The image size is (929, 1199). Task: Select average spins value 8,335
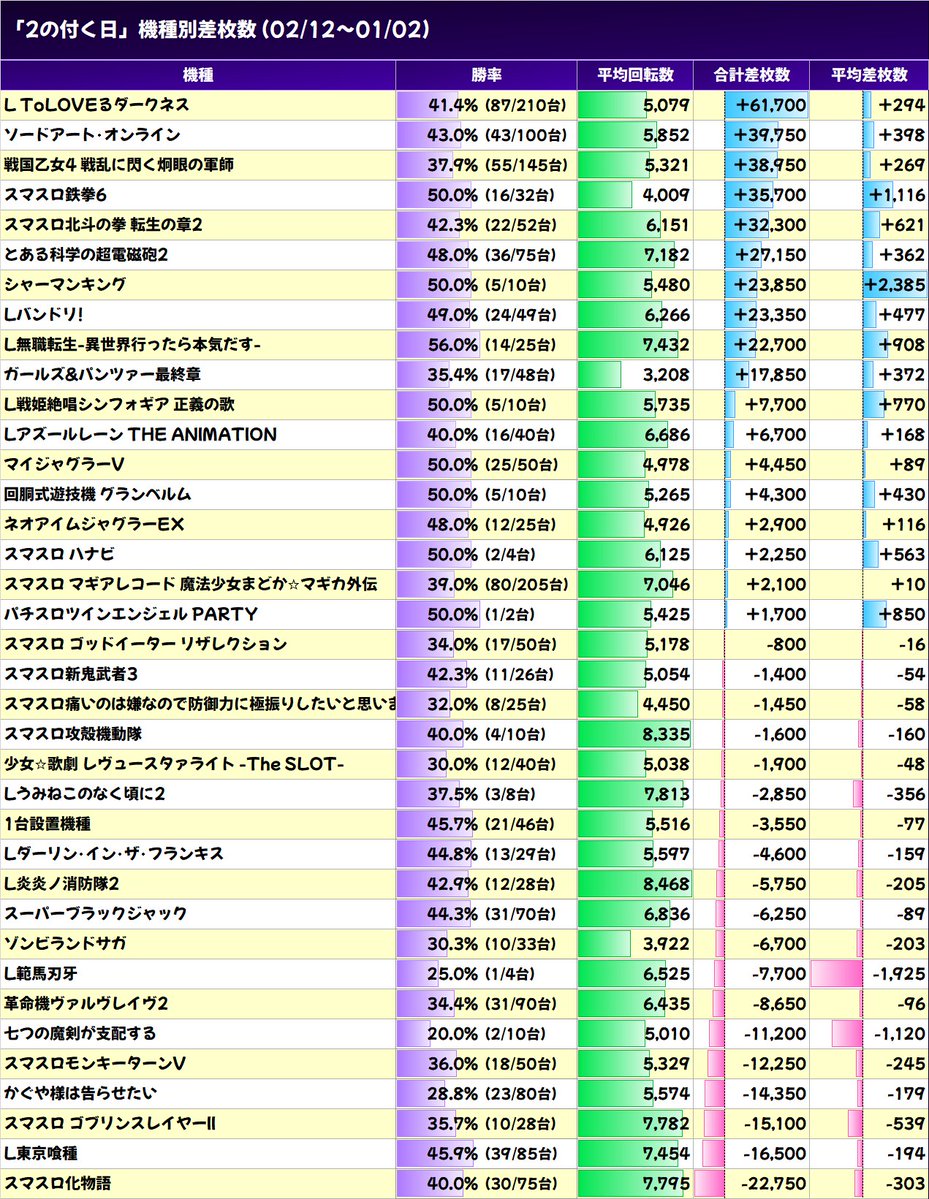pyautogui.click(x=666, y=734)
